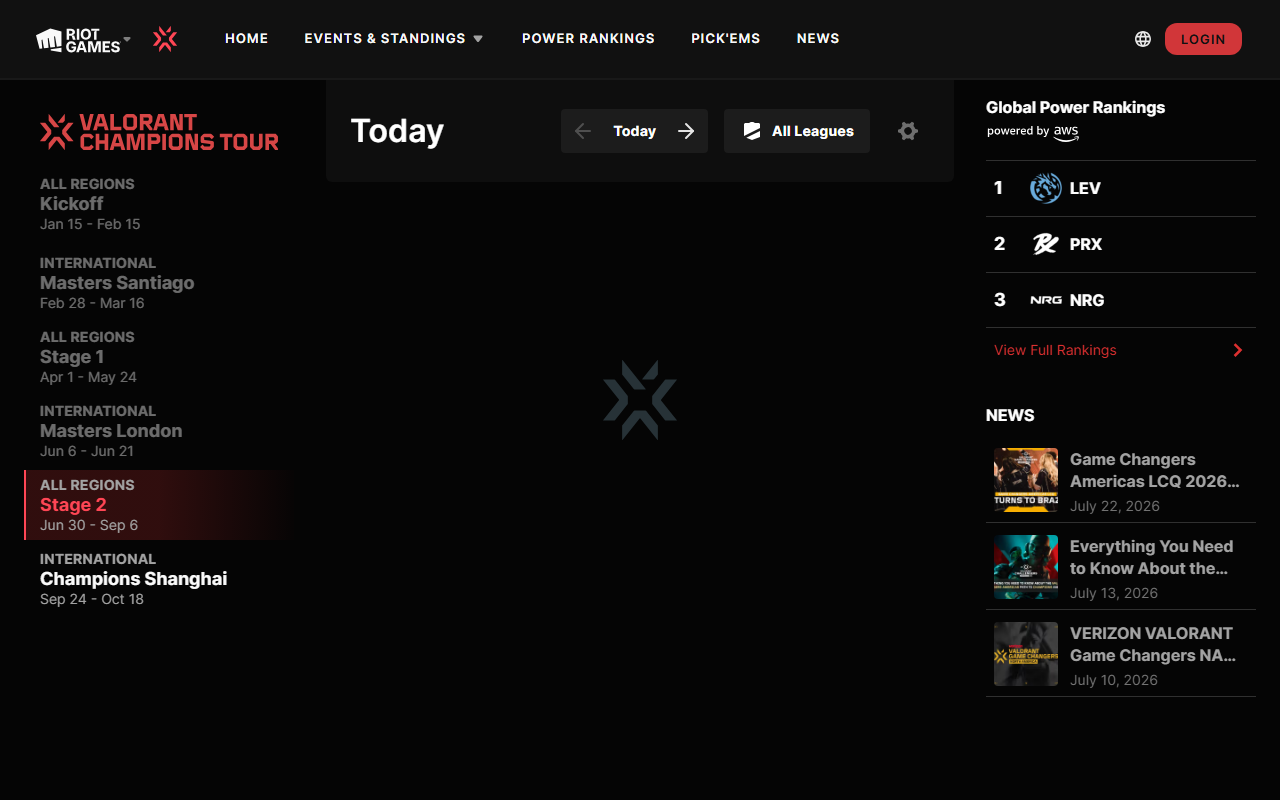Go to the previous day with left arrow
Image resolution: width=1280 pixels, height=800 pixels.
click(x=583, y=131)
